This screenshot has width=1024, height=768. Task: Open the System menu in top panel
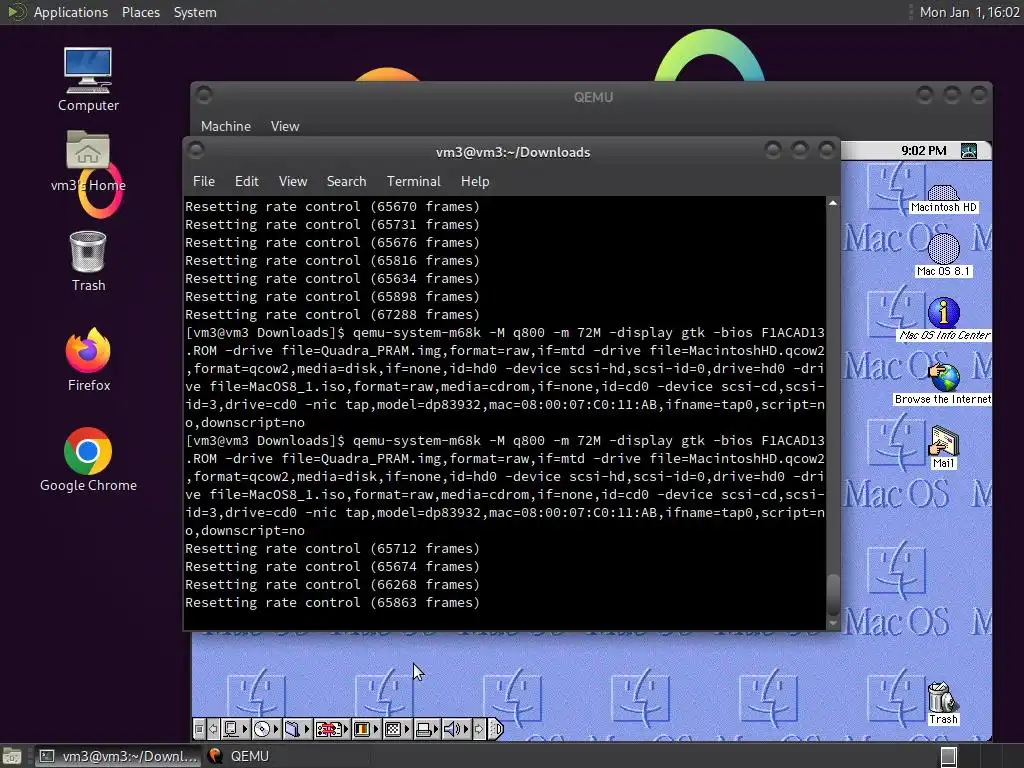(x=195, y=12)
